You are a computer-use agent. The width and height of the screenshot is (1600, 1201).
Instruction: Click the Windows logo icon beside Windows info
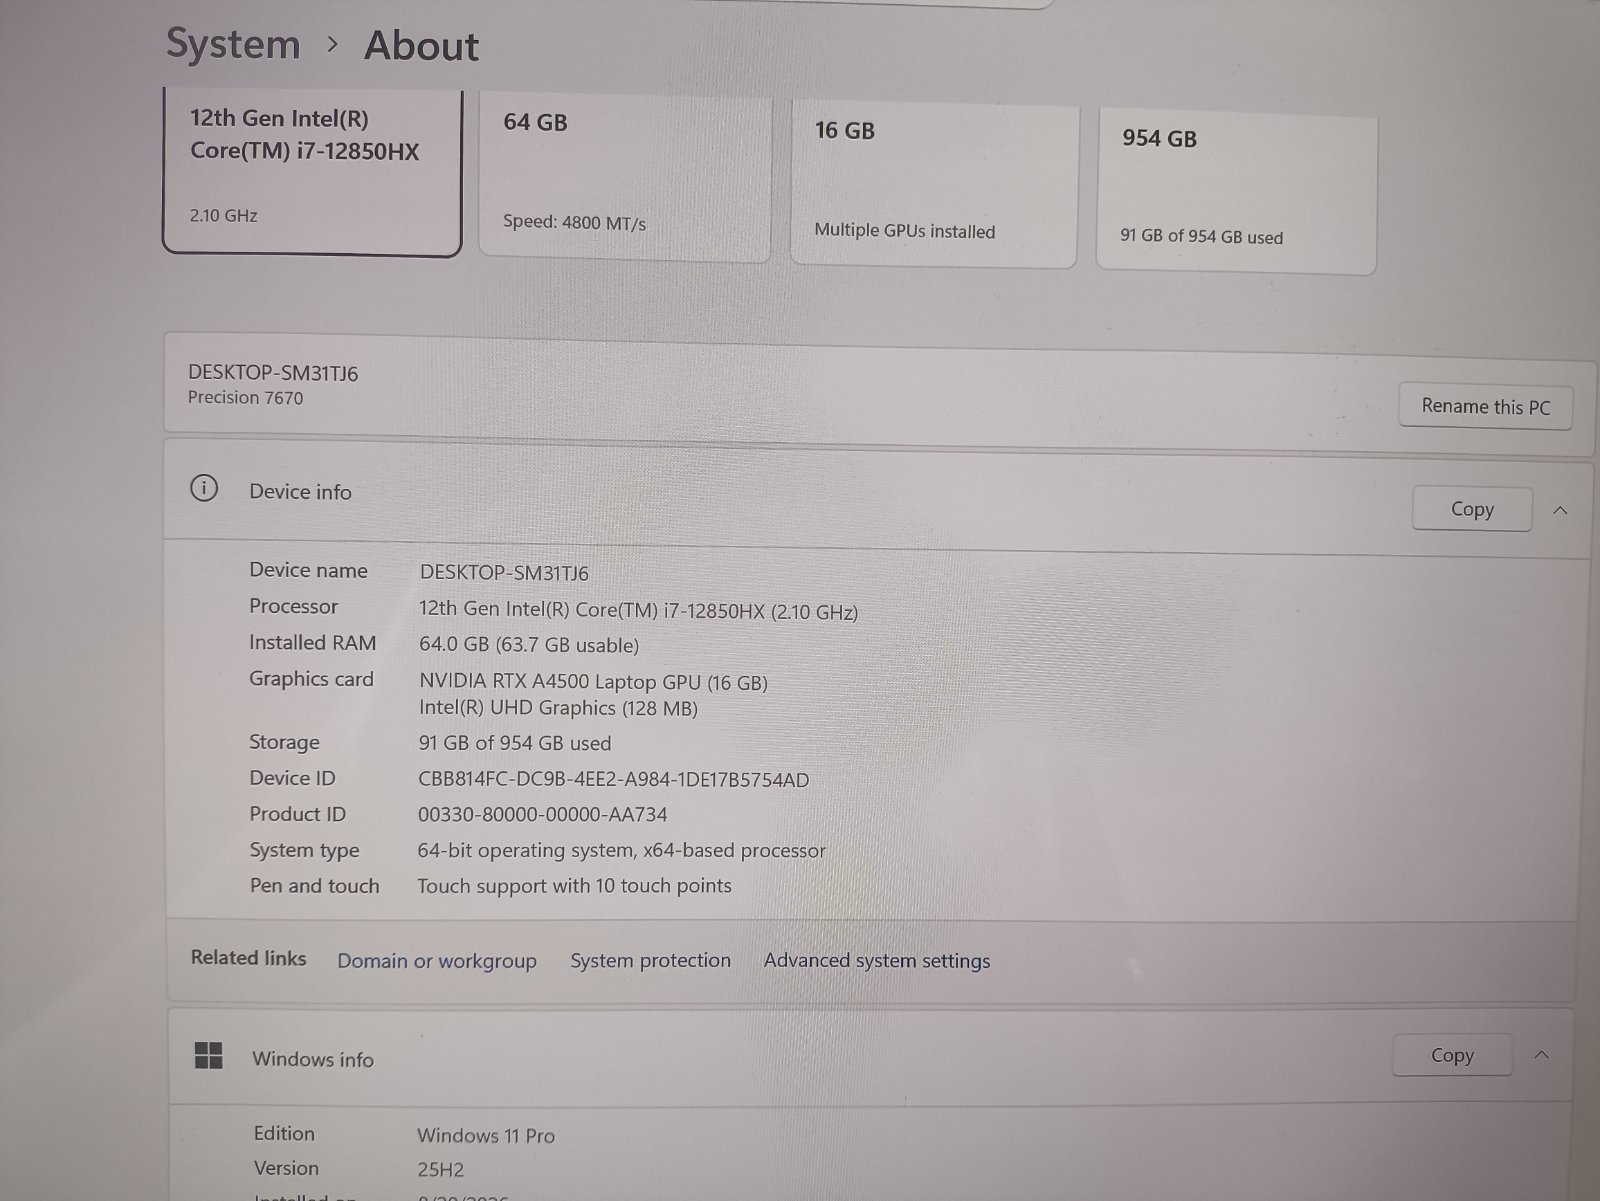click(x=209, y=1055)
